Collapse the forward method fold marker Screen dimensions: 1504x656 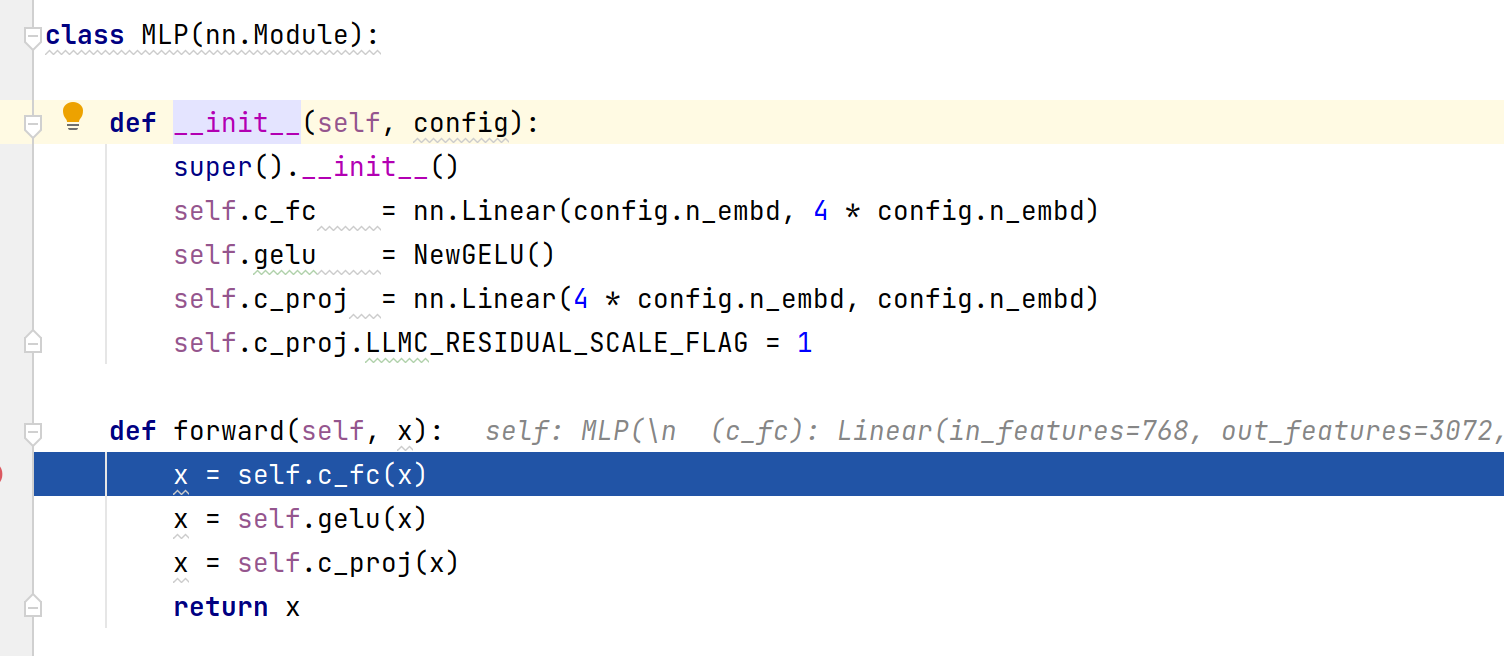(32, 432)
